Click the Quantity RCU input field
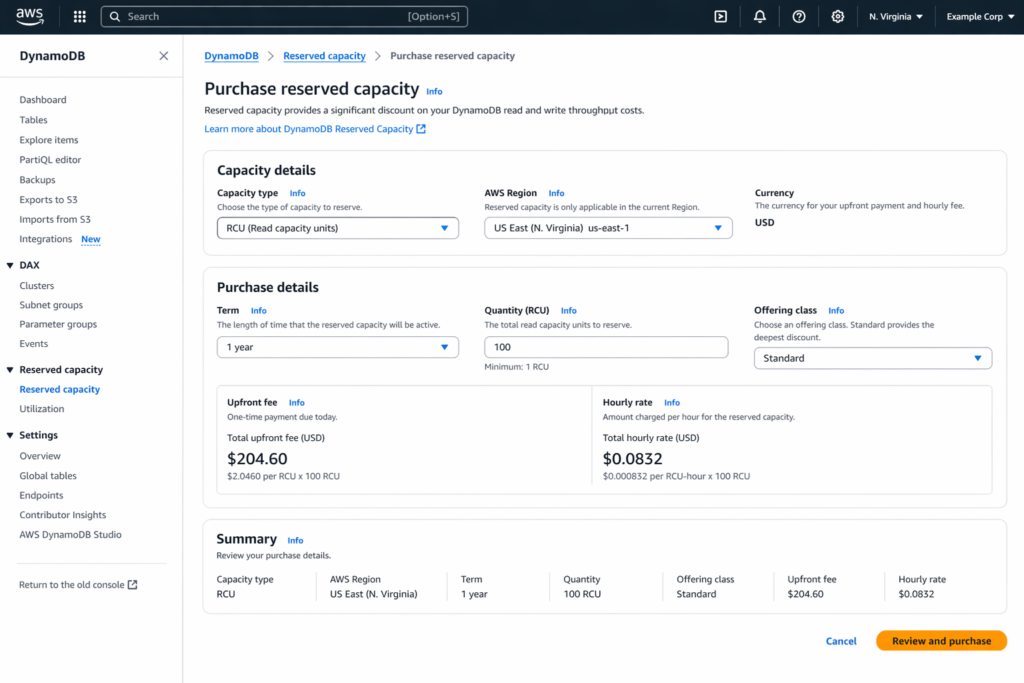The image size is (1024, 683). pos(606,346)
